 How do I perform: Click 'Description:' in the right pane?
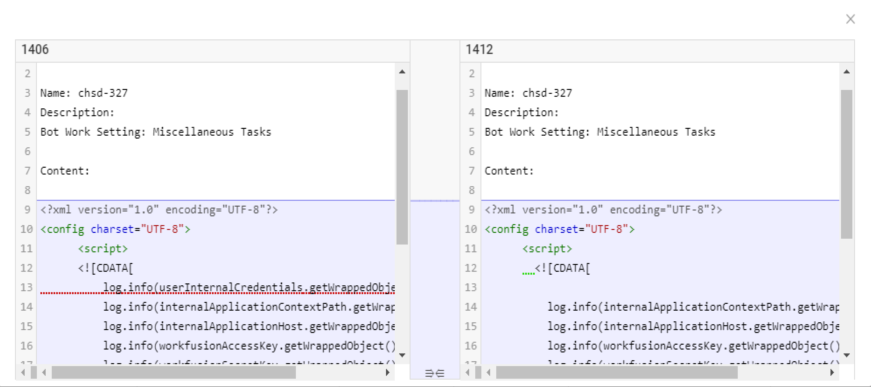click(x=522, y=113)
